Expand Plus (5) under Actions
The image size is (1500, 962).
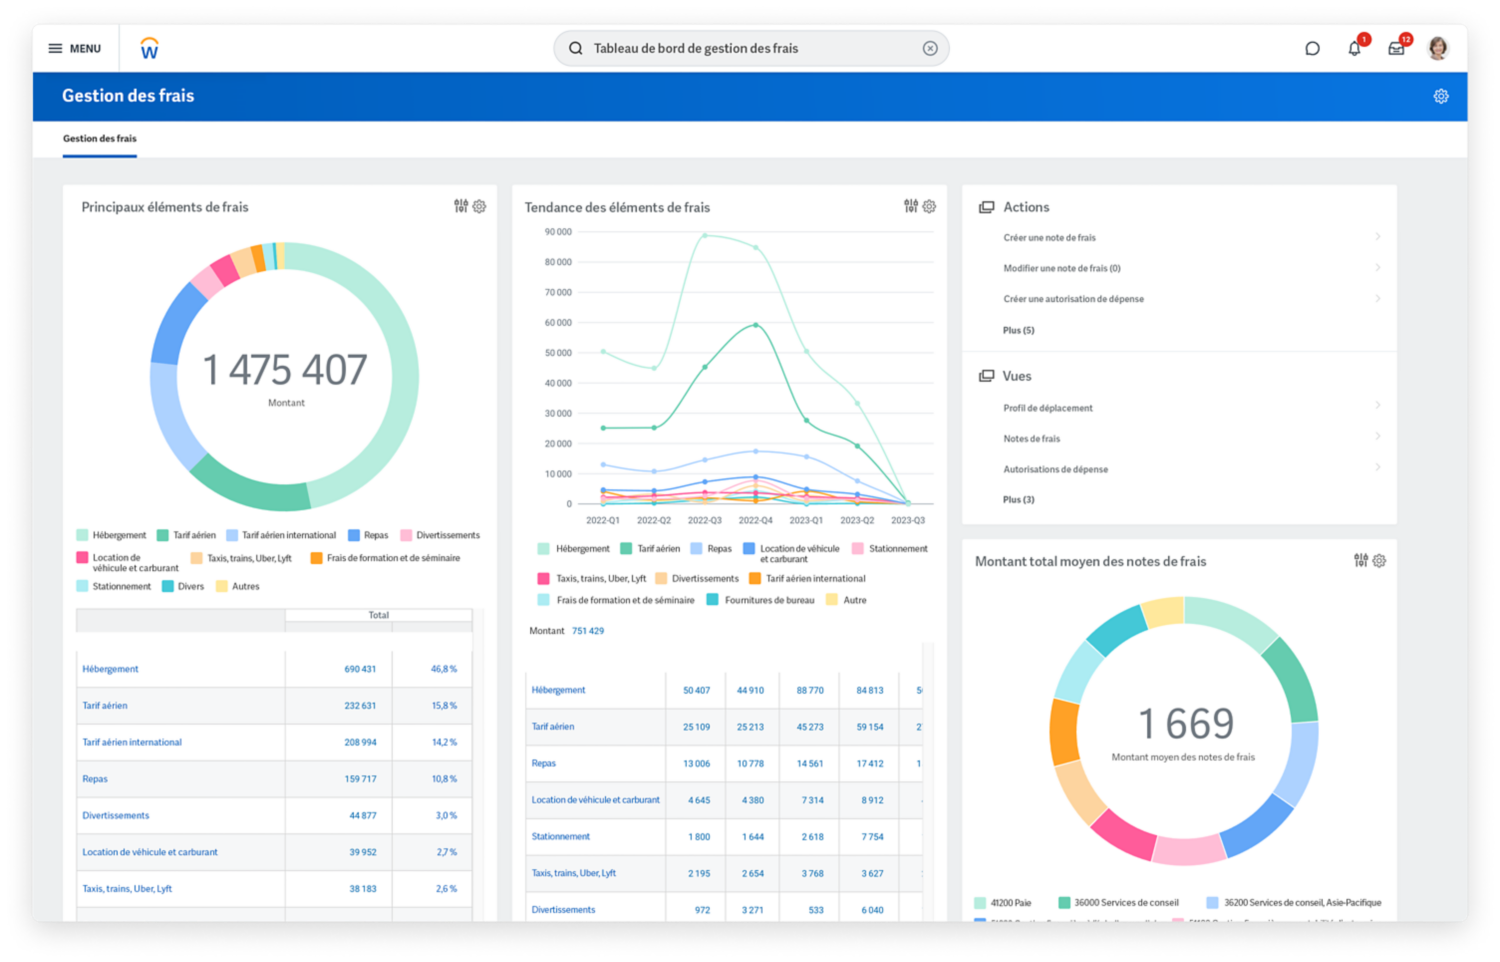[1018, 330]
